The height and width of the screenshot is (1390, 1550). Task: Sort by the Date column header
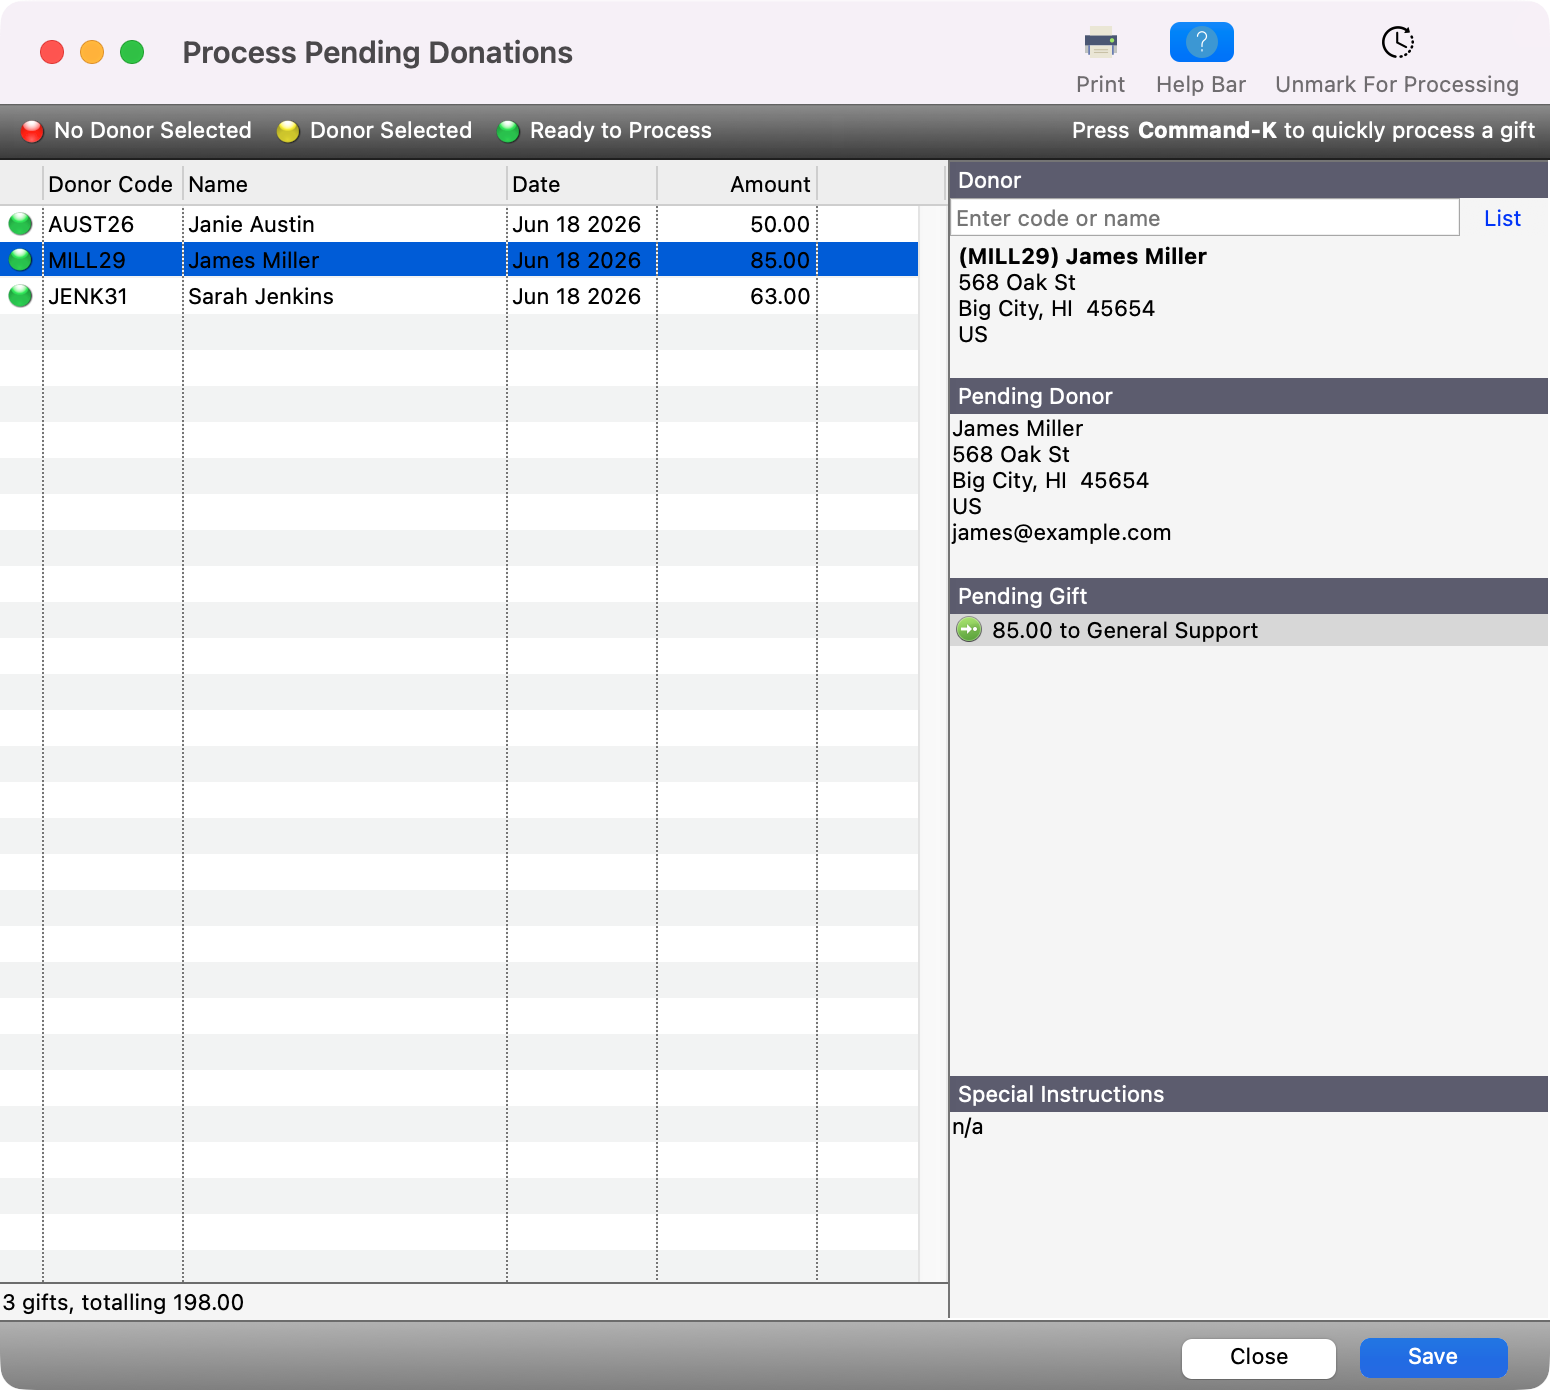[582, 184]
